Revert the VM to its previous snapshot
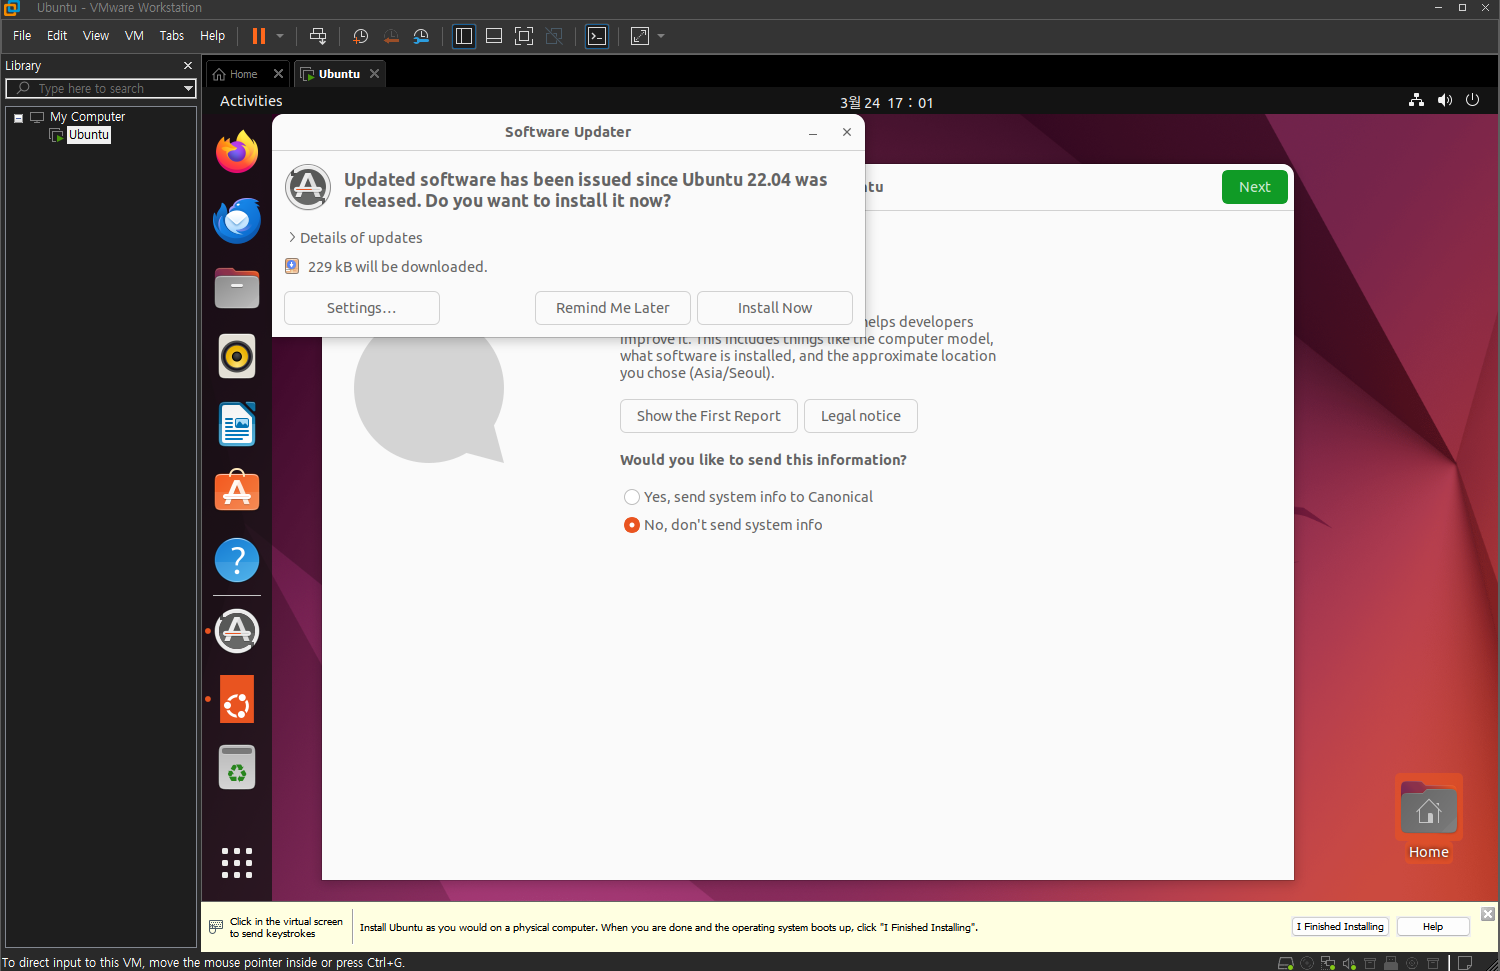Viewport: 1500px width, 971px height. (x=391, y=36)
